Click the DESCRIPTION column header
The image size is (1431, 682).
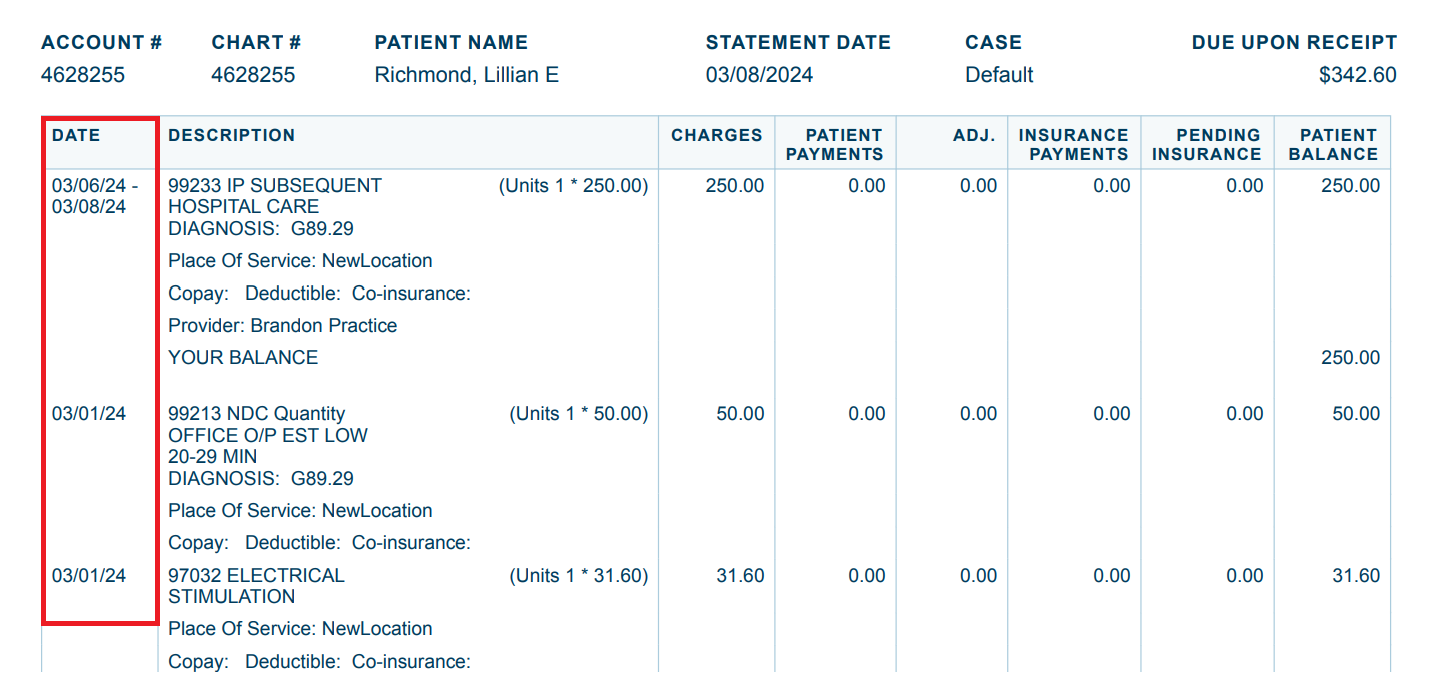tap(232, 135)
